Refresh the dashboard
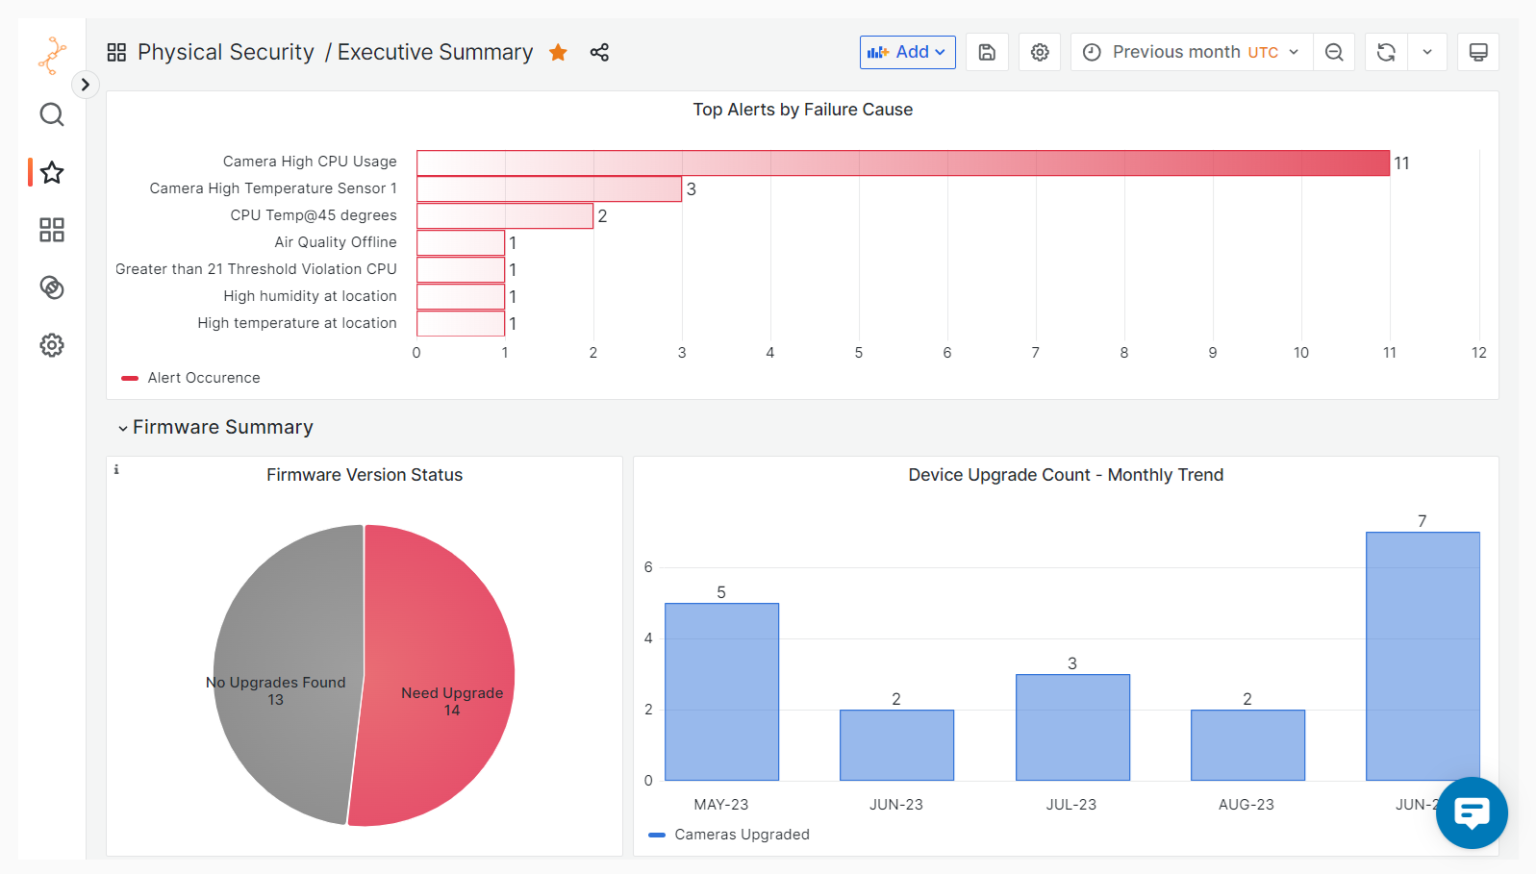The height and width of the screenshot is (874, 1536). (1386, 52)
